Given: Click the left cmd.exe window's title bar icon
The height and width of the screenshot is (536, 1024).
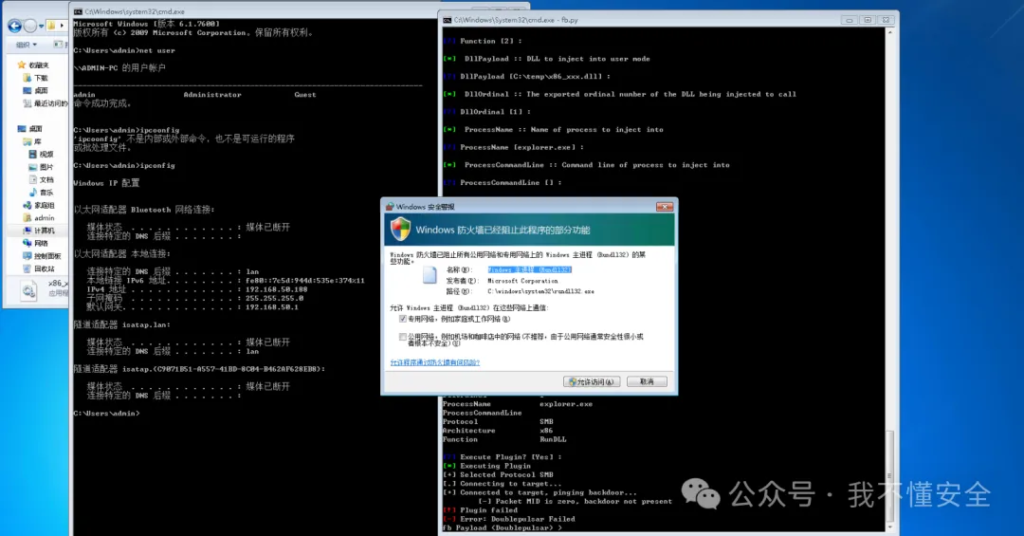Looking at the screenshot, I should point(78,12).
